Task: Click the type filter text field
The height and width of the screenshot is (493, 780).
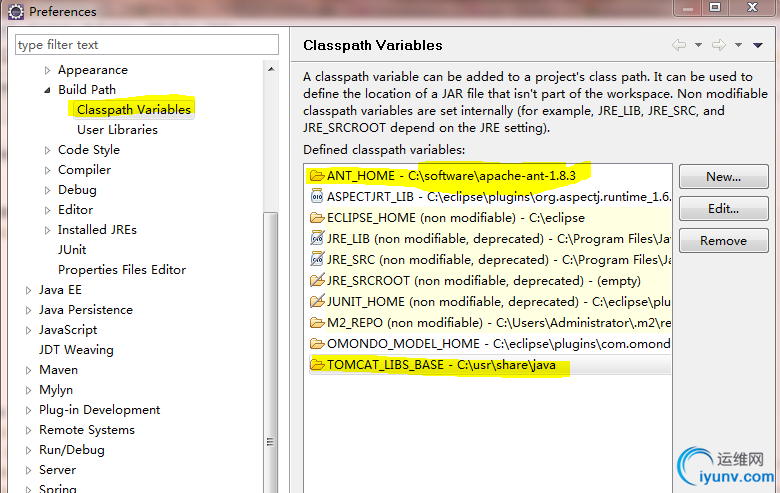Action: [147, 45]
